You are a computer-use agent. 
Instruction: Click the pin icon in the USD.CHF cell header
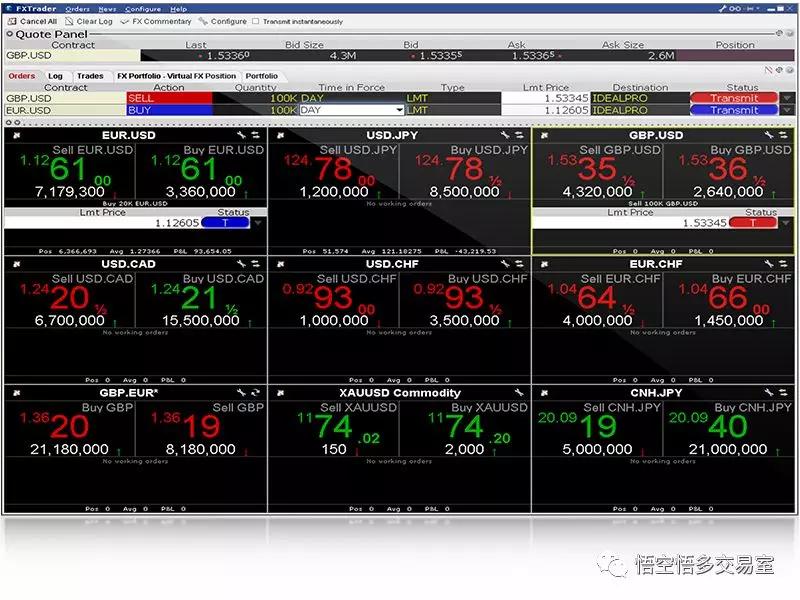[x=280, y=264]
